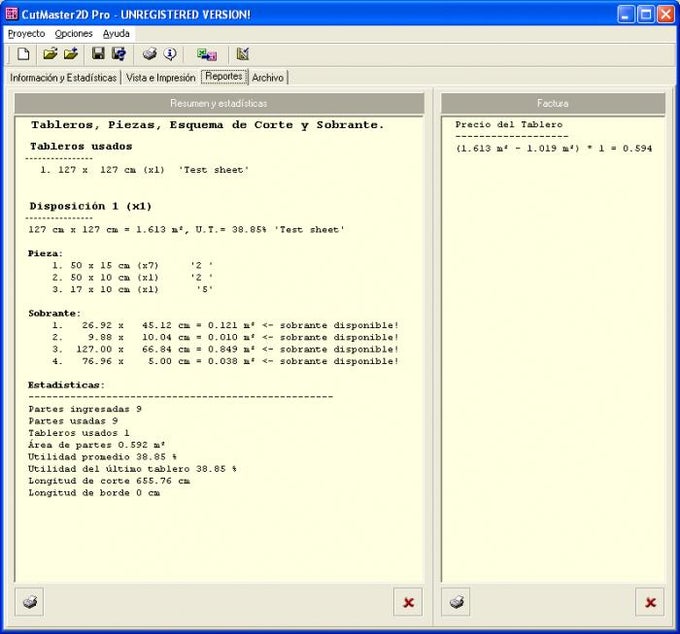Click the Open folder toolbar icon
The width and height of the screenshot is (680, 634).
tap(50, 54)
